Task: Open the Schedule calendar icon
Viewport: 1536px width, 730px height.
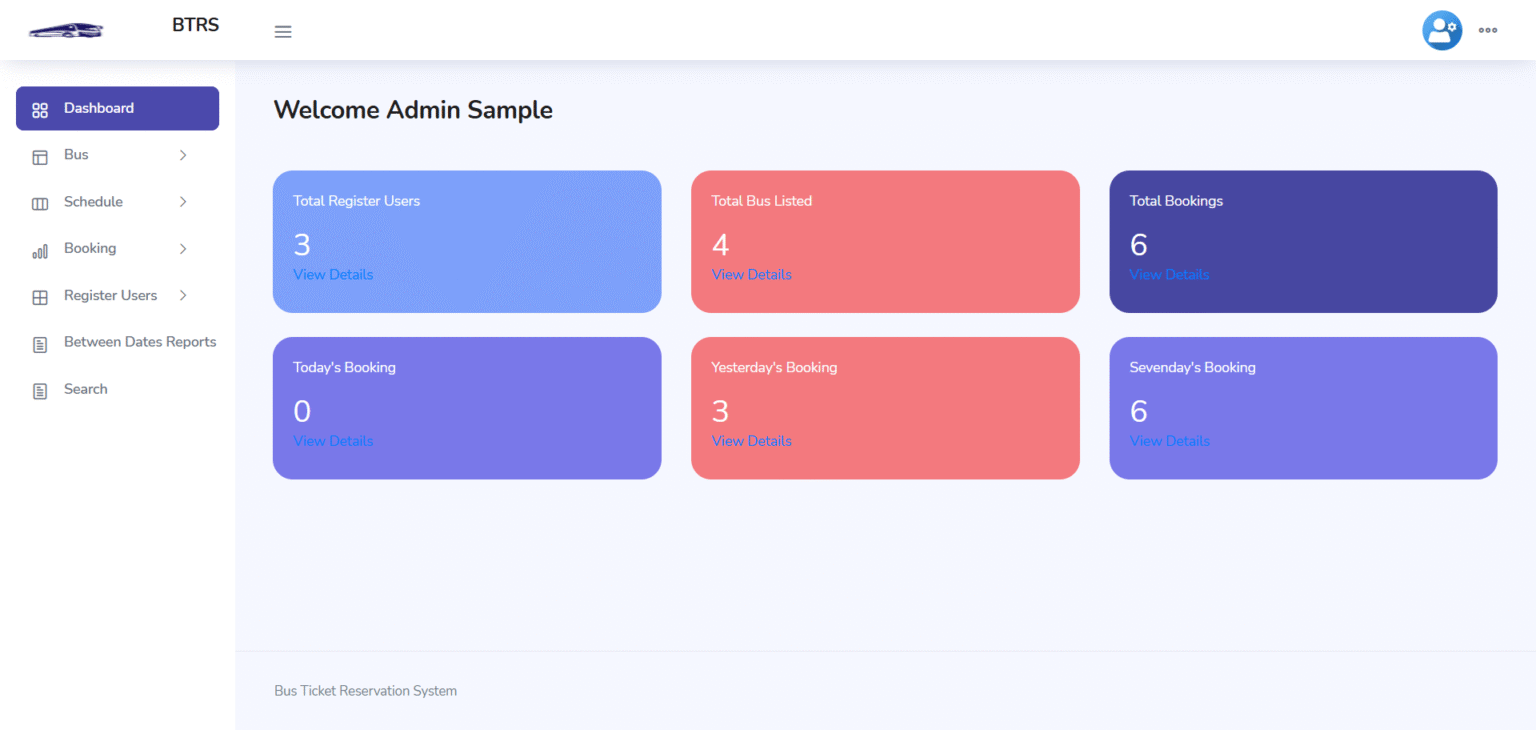Action: 38,201
